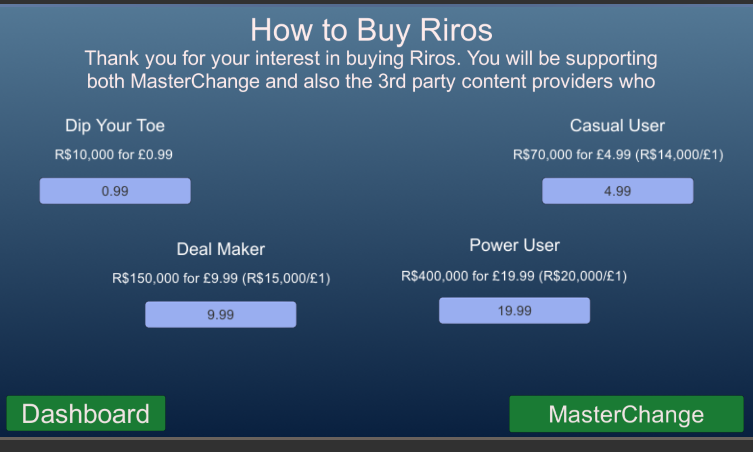
Task: Click the 0.99 purchase button
Action: point(115,191)
